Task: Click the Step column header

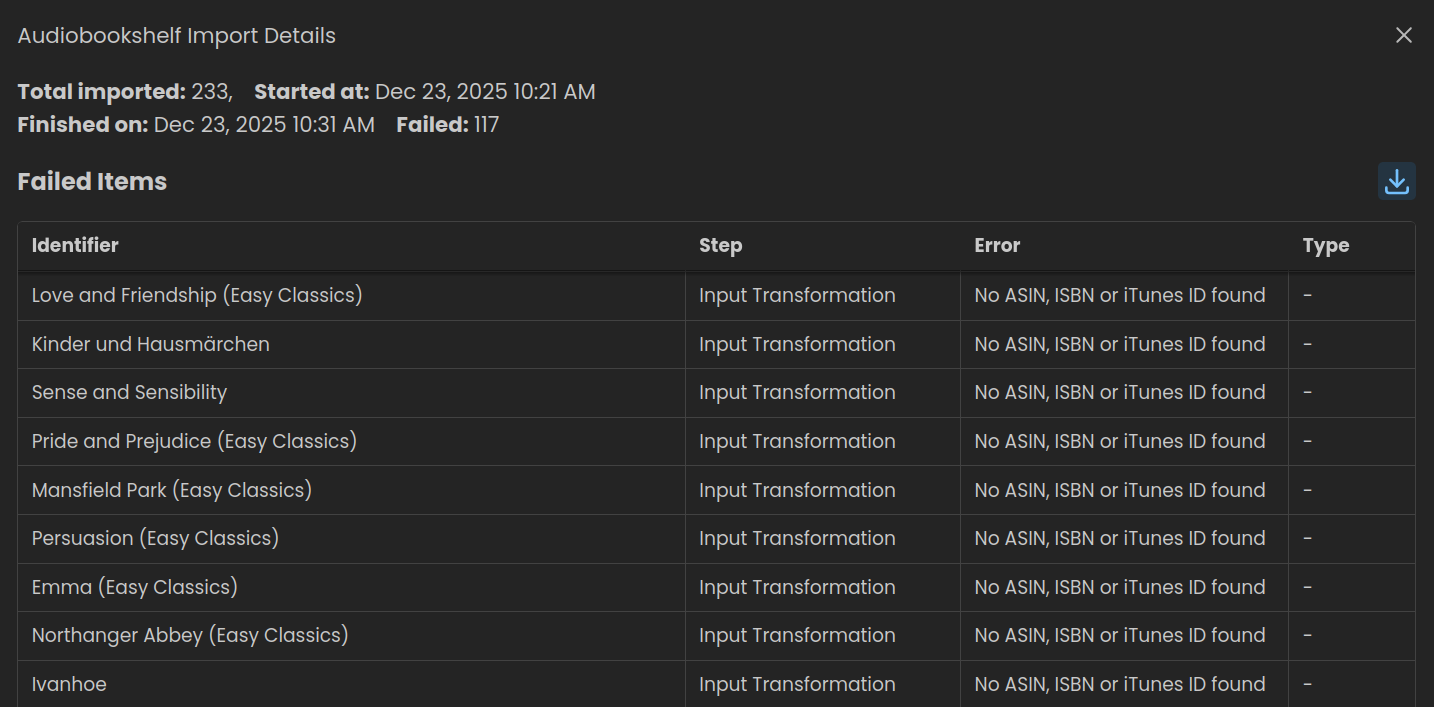Action: click(720, 246)
